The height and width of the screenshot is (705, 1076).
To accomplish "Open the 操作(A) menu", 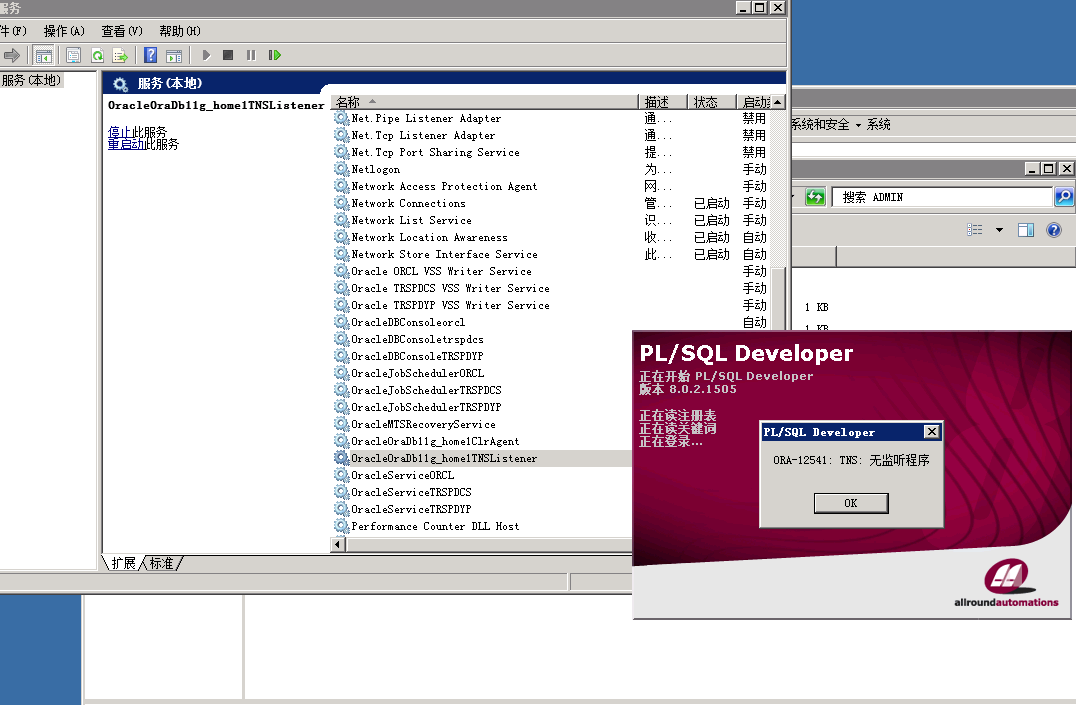I will (64, 31).
